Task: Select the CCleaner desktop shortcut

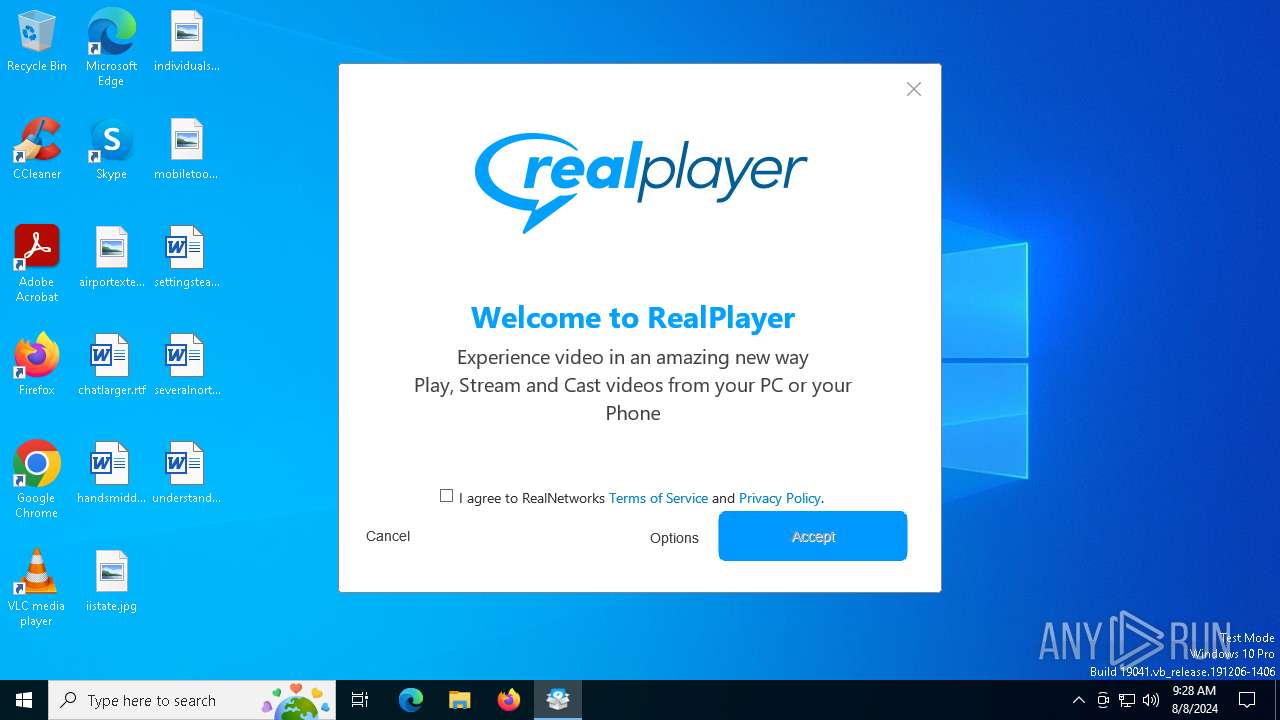Action: (x=37, y=150)
